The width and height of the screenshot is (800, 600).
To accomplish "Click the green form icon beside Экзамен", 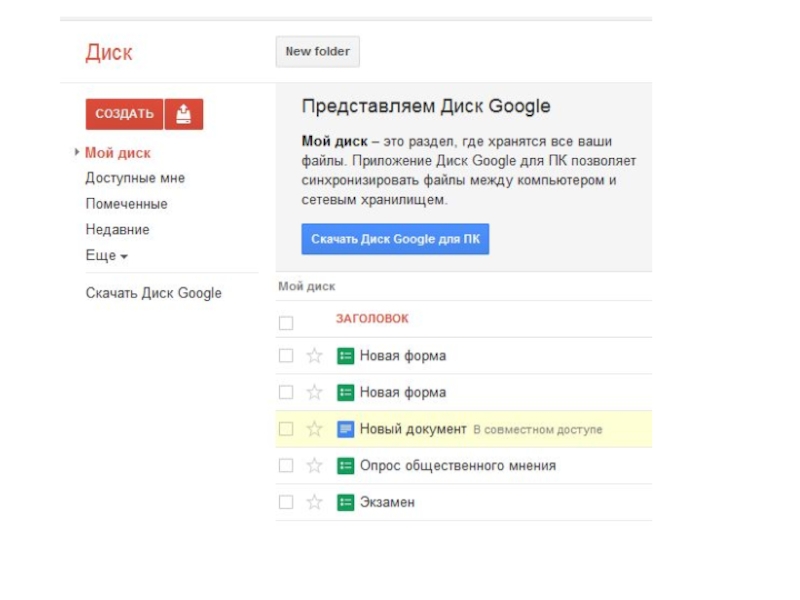I will click(x=345, y=503).
